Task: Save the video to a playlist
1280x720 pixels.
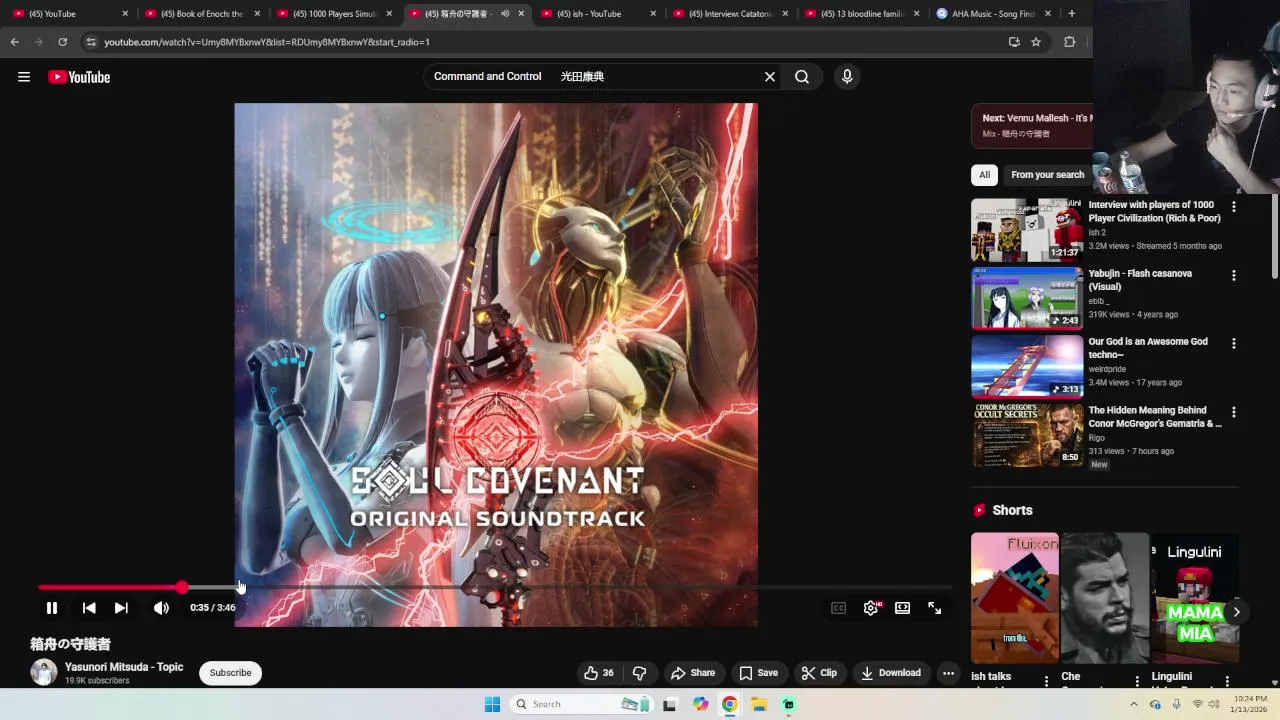Action: pyautogui.click(x=759, y=673)
